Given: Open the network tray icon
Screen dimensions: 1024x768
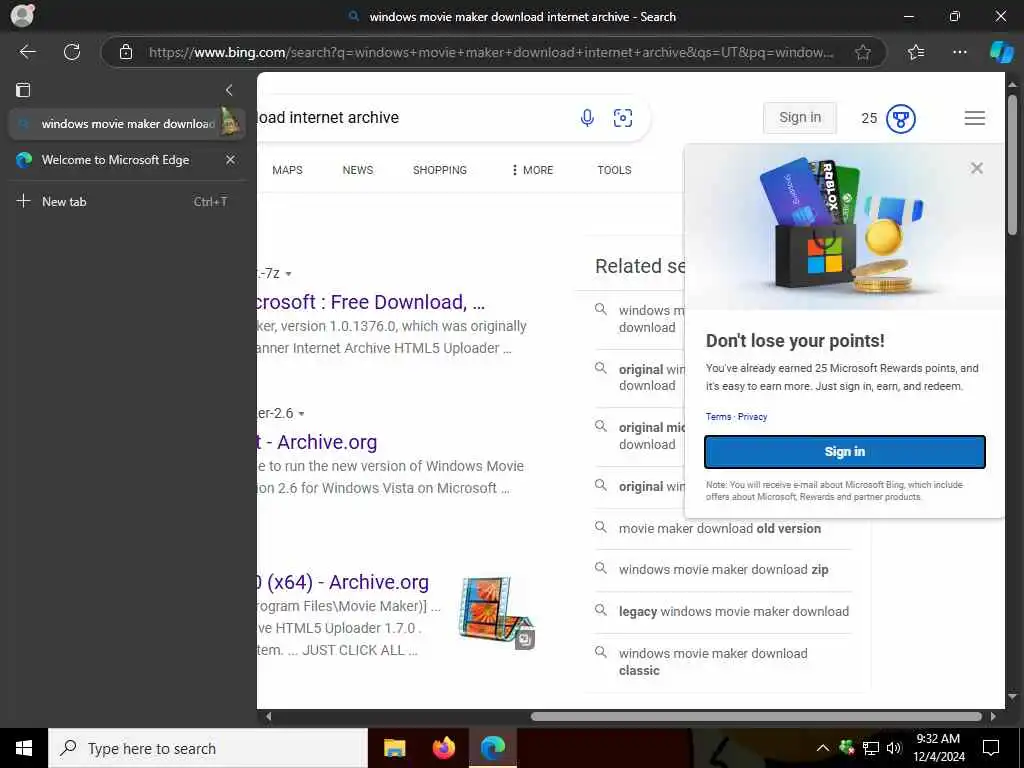Looking at the screenshot, I should 871,748.
